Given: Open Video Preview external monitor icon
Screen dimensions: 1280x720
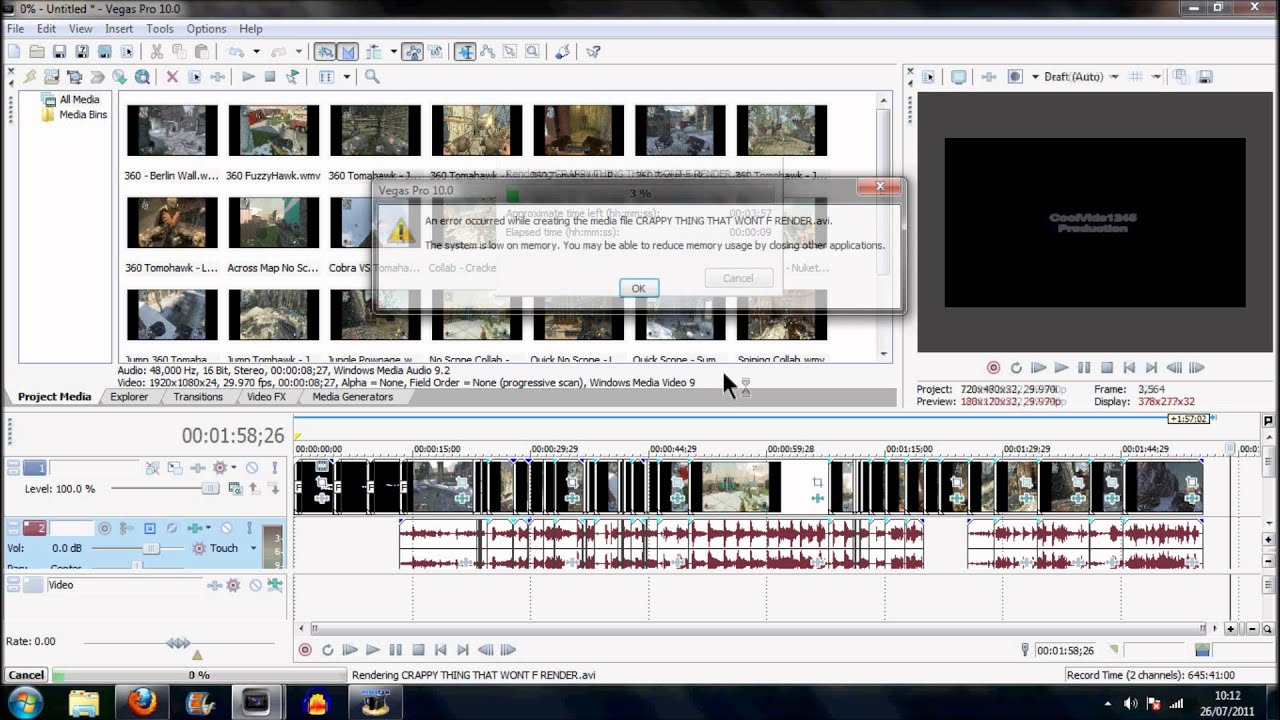Looking at the screenshot, I should (x=958, y=76).
